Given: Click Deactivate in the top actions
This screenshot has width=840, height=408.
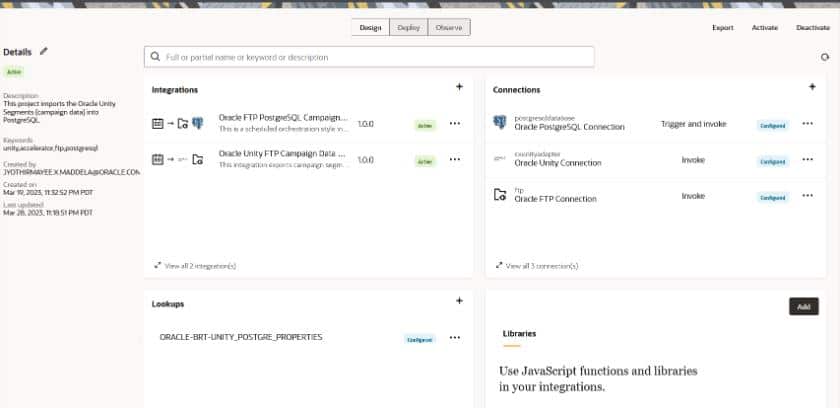Looking at the screenshot, I should click(813, 28).
